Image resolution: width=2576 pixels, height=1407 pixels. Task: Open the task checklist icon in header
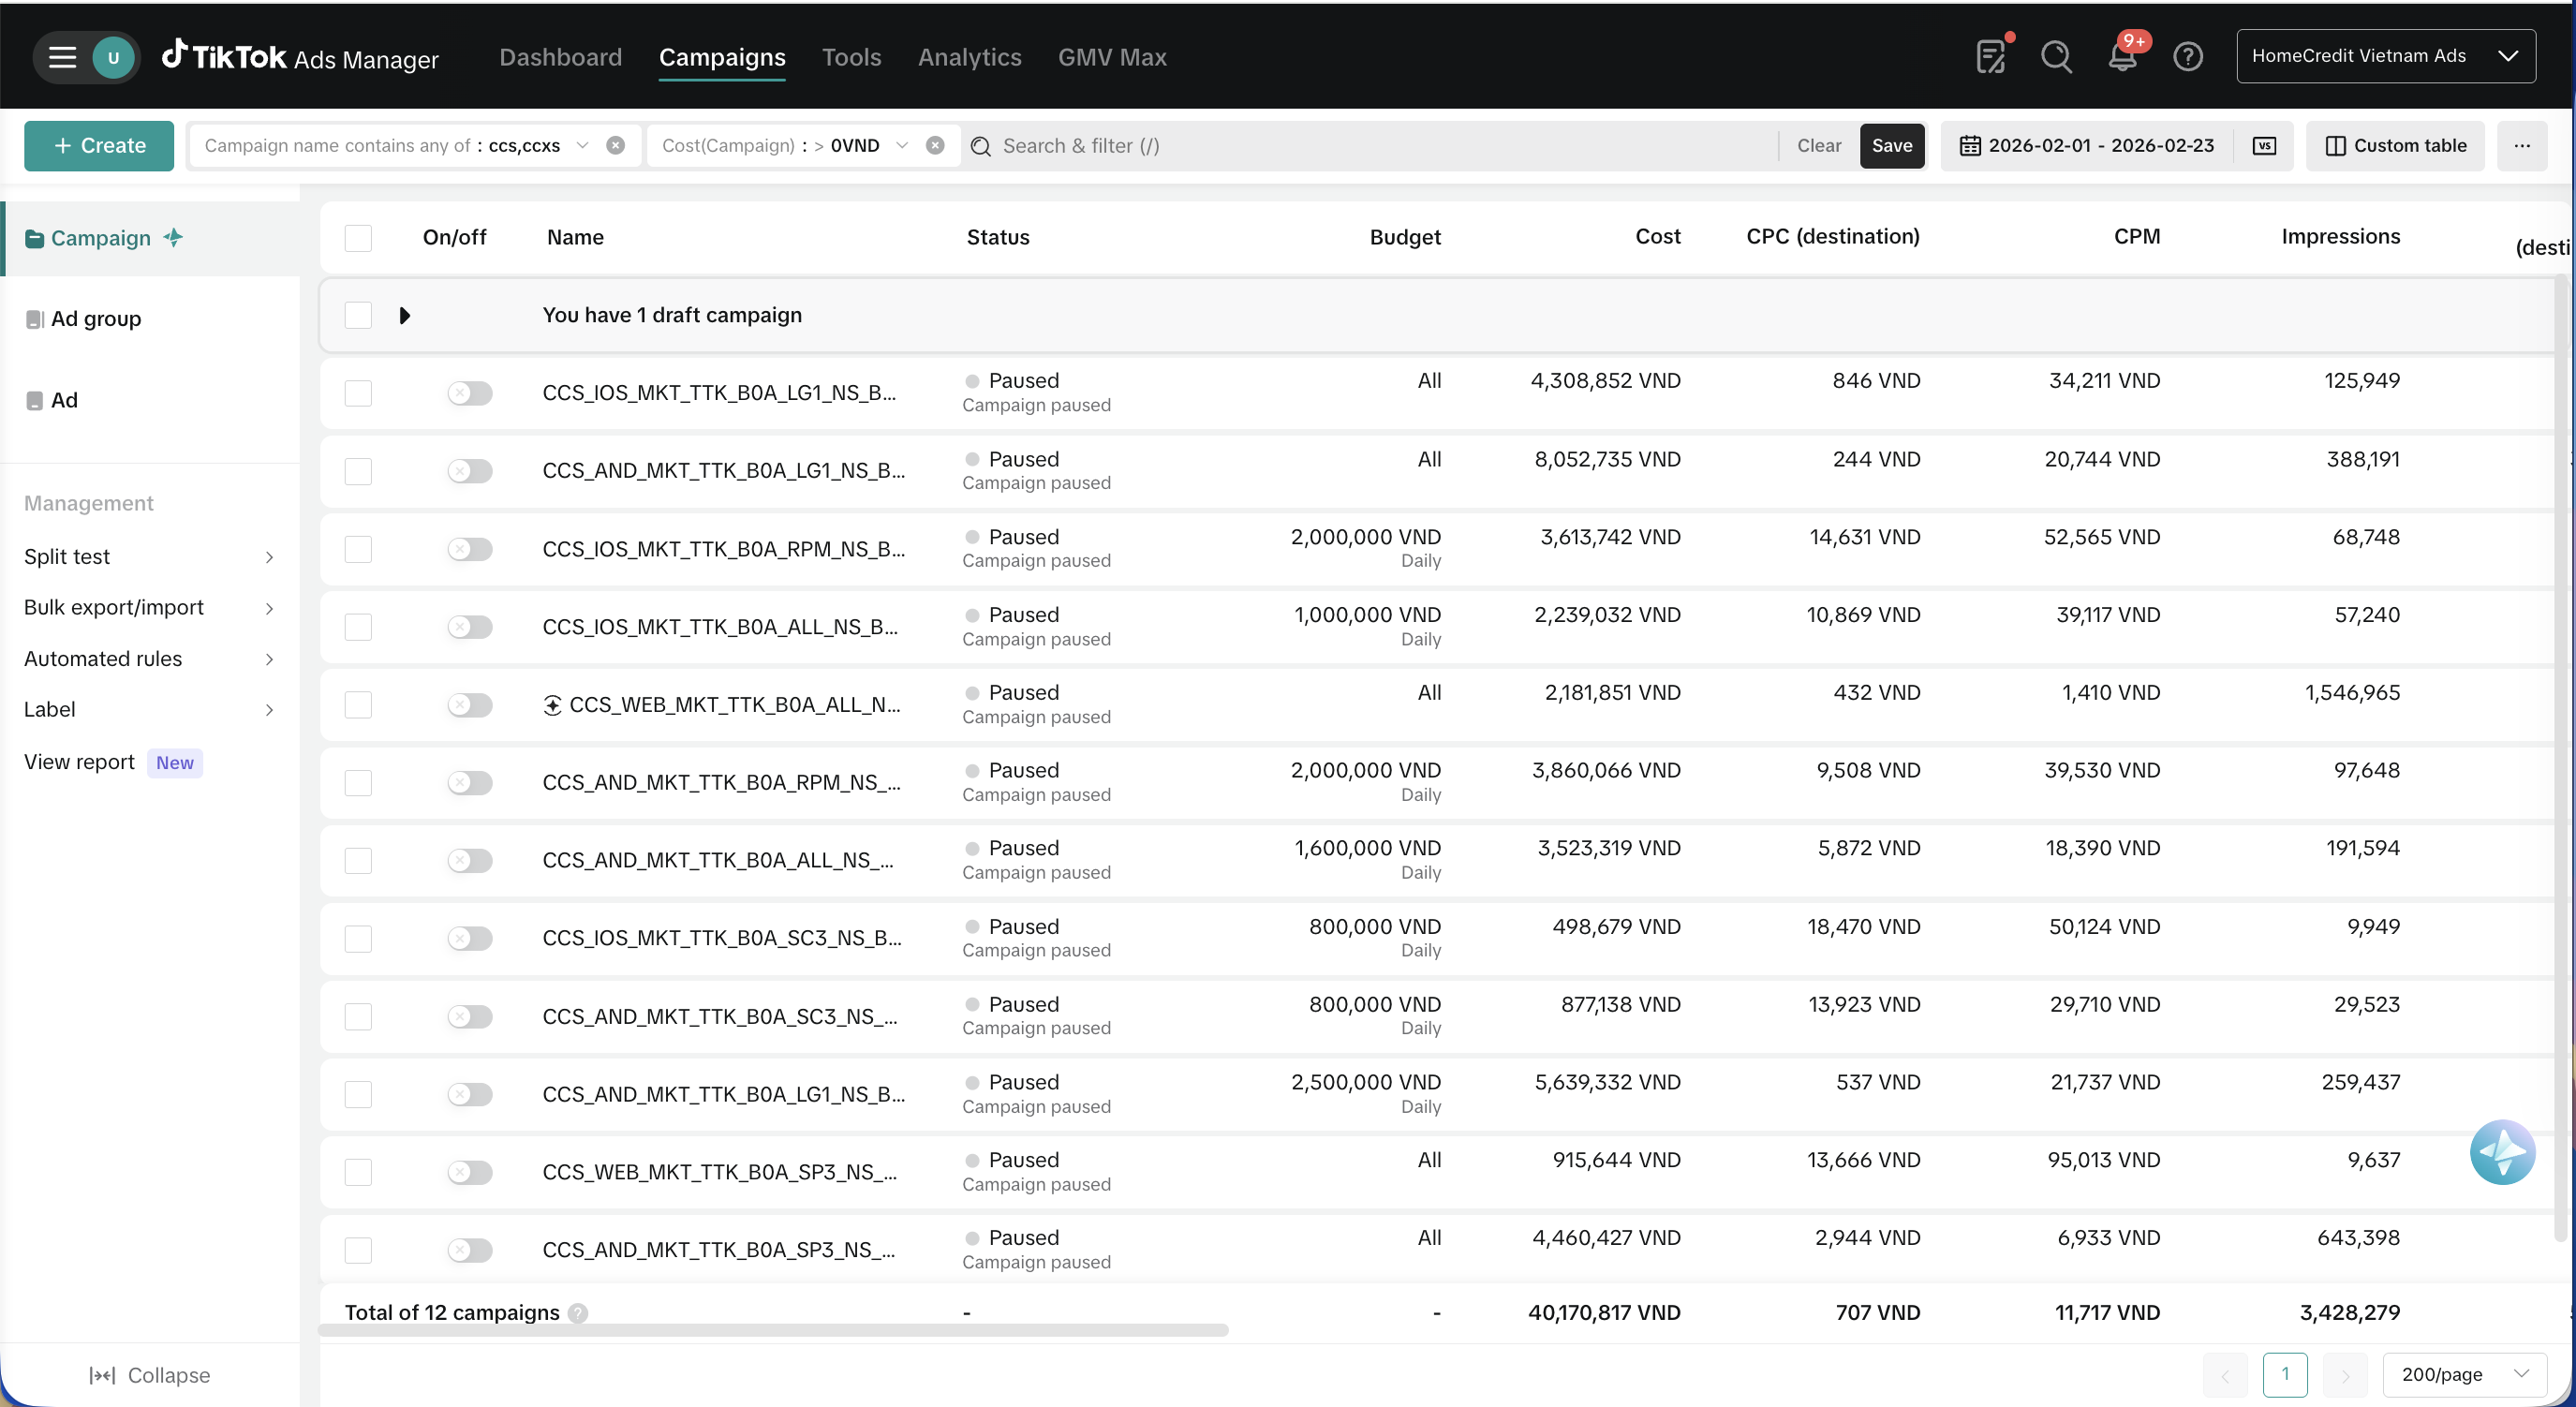tap(1991, 57)
